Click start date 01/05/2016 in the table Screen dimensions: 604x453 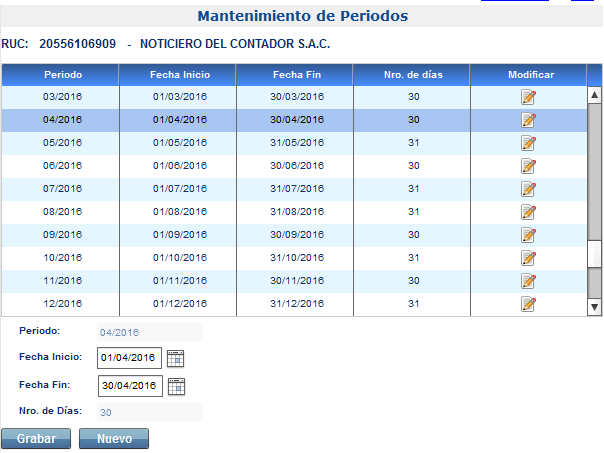click(x=180, y=143)
